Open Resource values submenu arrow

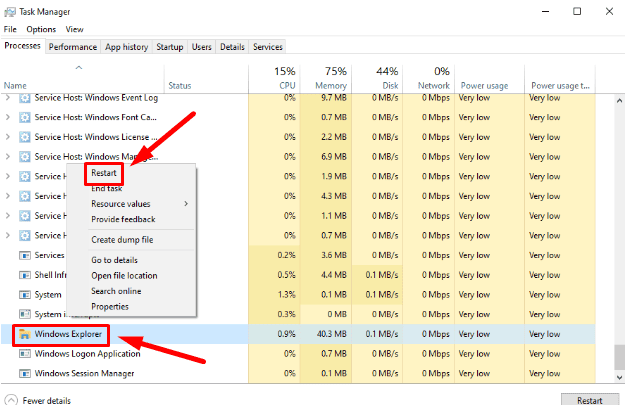pyautogui.click(x=186, y=204)
